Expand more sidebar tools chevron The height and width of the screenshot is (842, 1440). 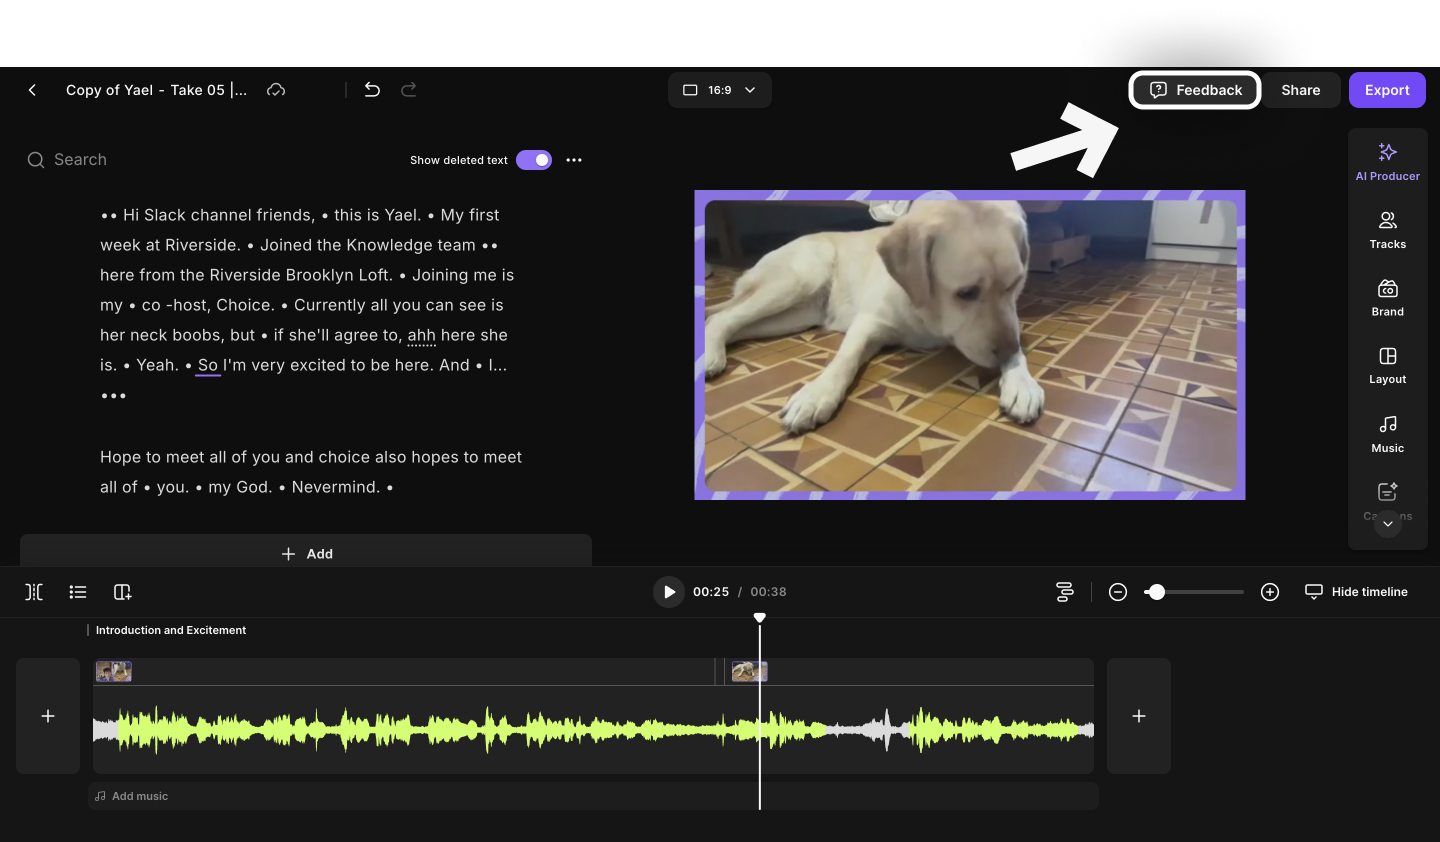[1387, 524]
